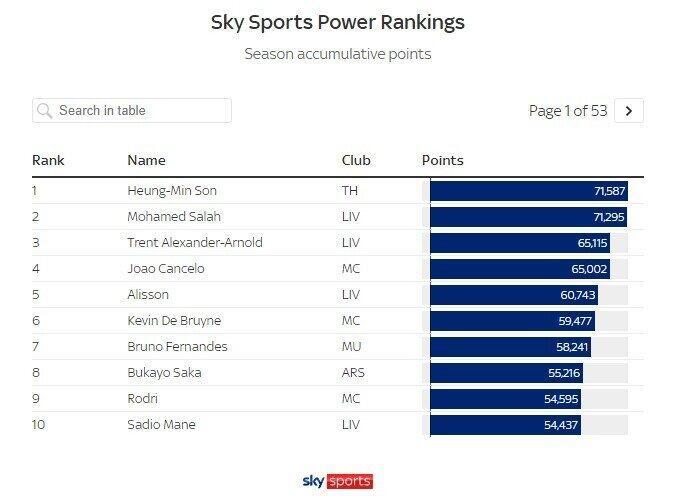Click the 71,587 points bar
This screenshot has width=676, height=504.
point(529,191)
